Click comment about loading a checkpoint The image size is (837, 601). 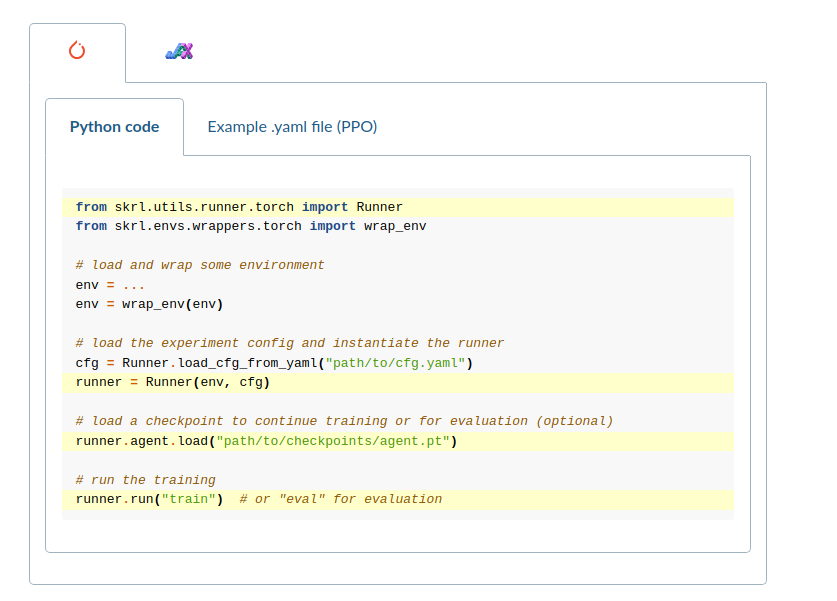pyautogui.click(x=344, y=421)
